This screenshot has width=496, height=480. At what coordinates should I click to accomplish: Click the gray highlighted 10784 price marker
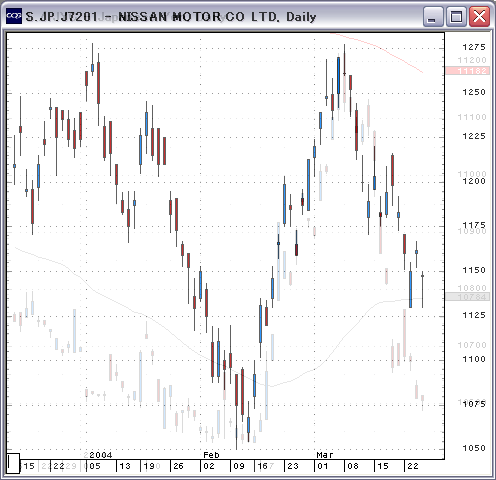coord(468,297)
